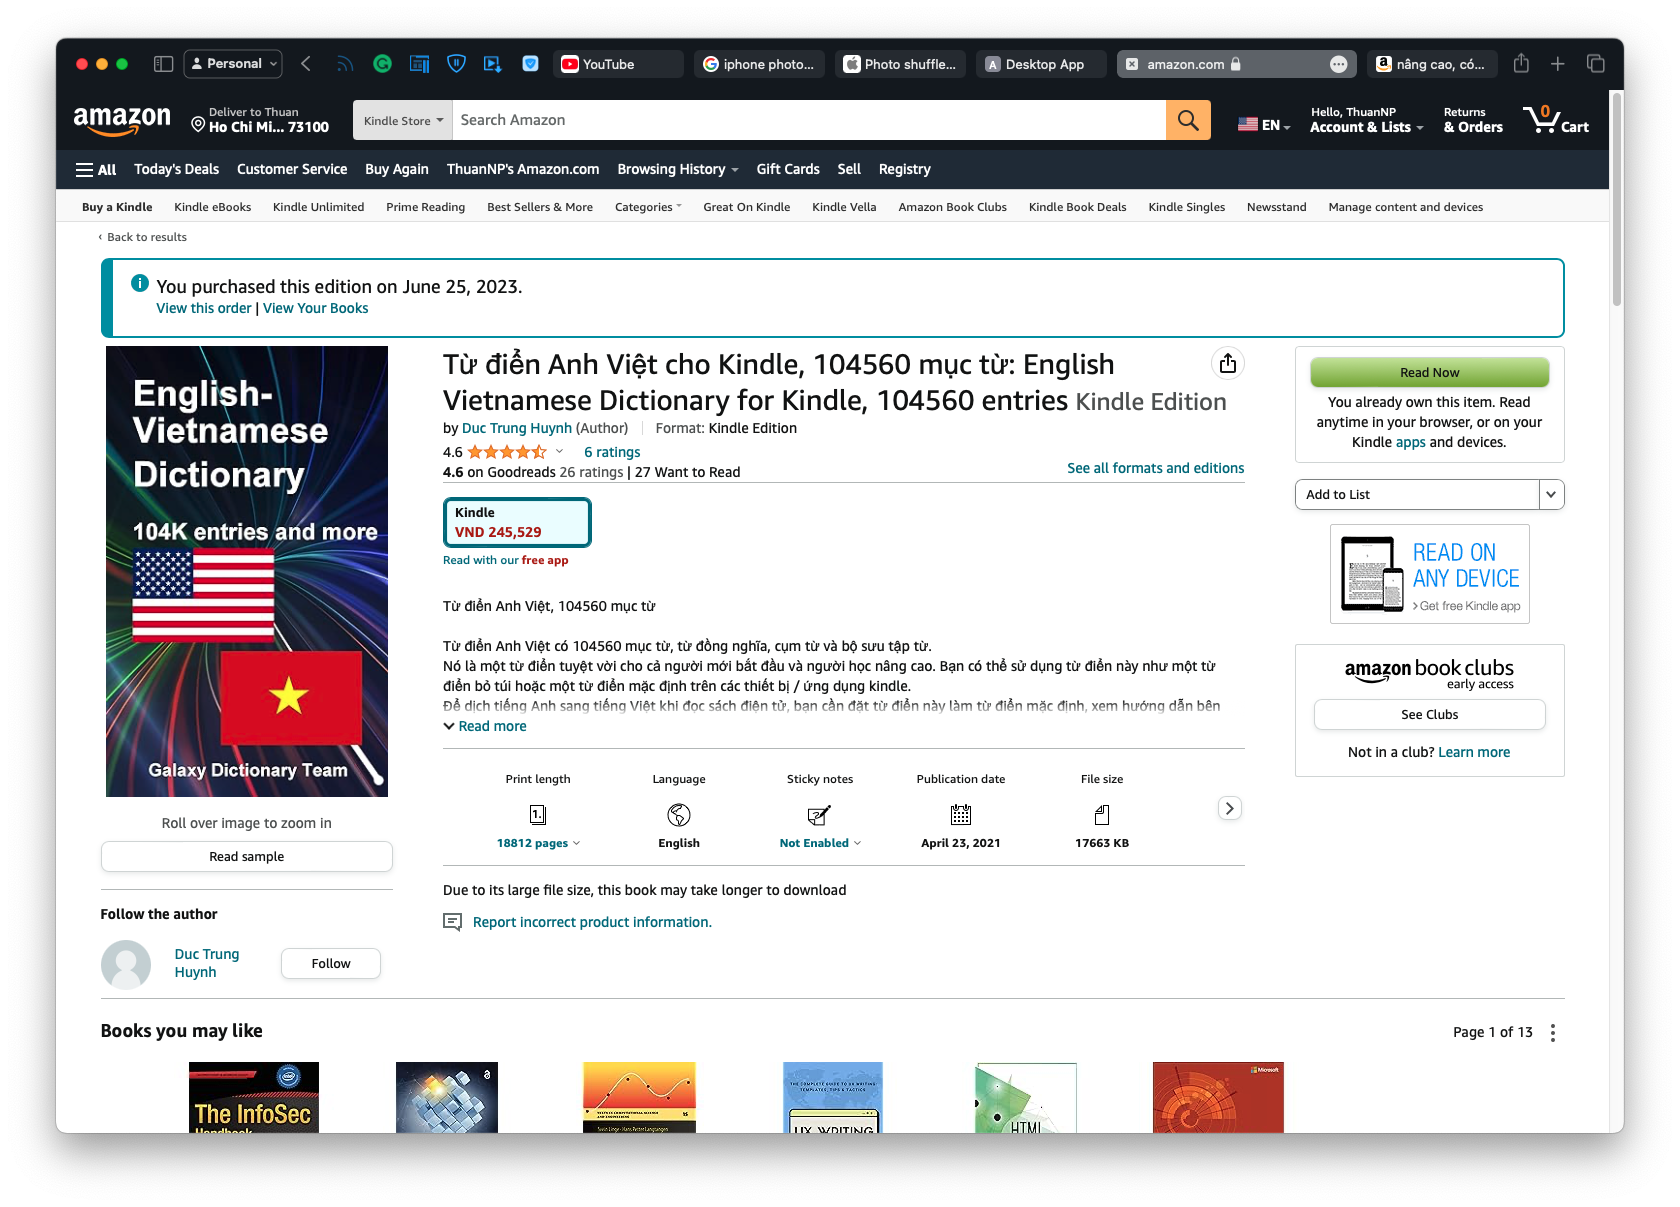
Task: Click into the Search Amazon field
Action: pyautogui.click(x=809, y=120)
